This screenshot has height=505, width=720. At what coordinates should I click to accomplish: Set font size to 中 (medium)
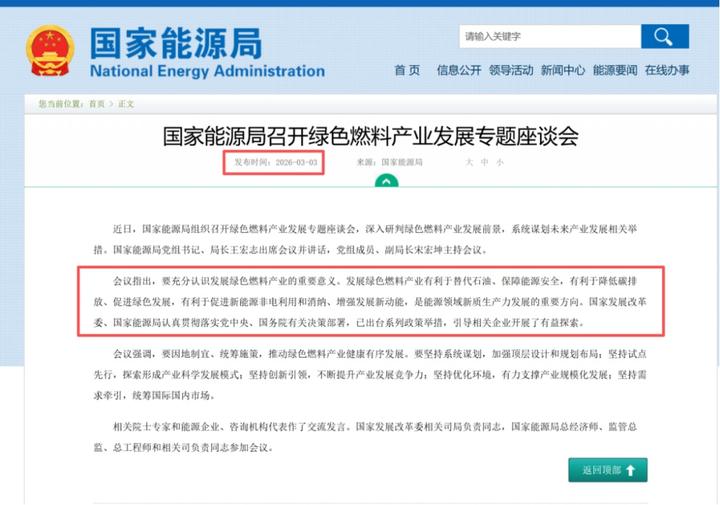tap(484, 161)
